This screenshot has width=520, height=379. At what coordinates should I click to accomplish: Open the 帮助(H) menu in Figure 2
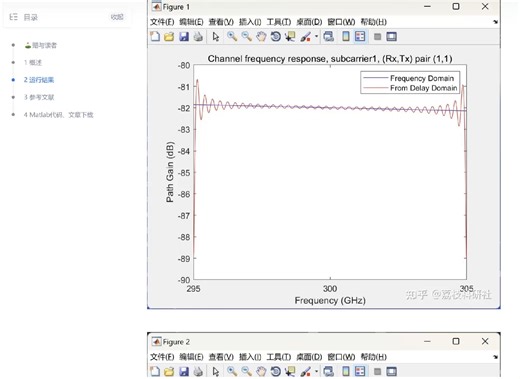click(374, 357)
